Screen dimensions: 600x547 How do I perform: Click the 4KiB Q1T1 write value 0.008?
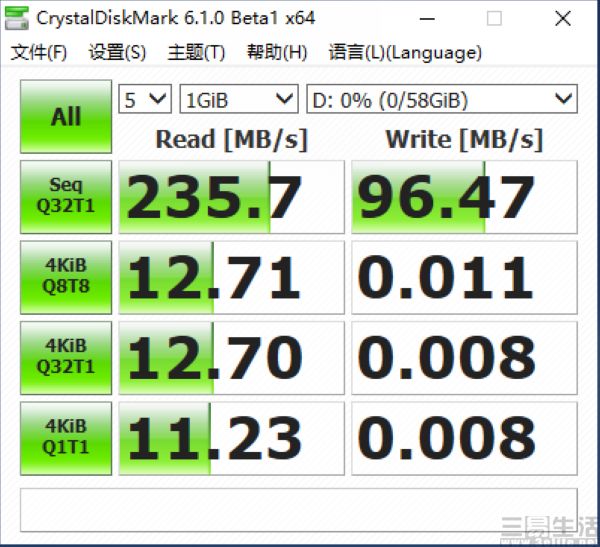click(464, 438)
